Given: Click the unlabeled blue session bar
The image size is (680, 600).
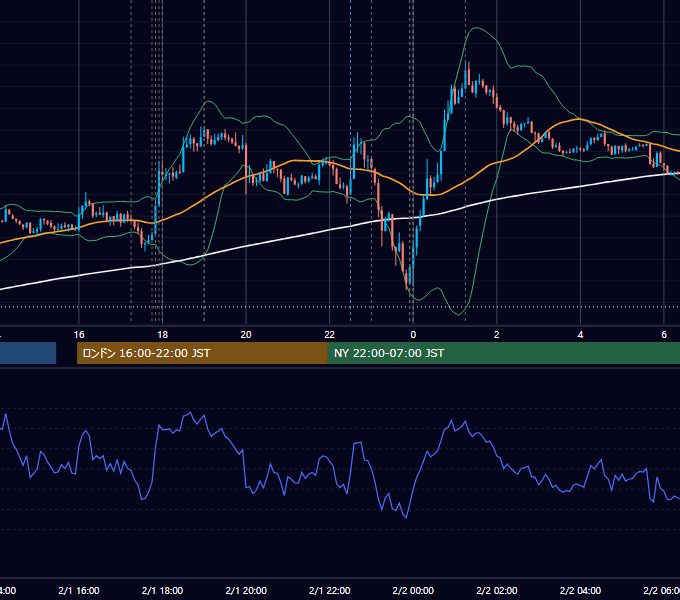Looking at the screenshot, I should 28,353.
